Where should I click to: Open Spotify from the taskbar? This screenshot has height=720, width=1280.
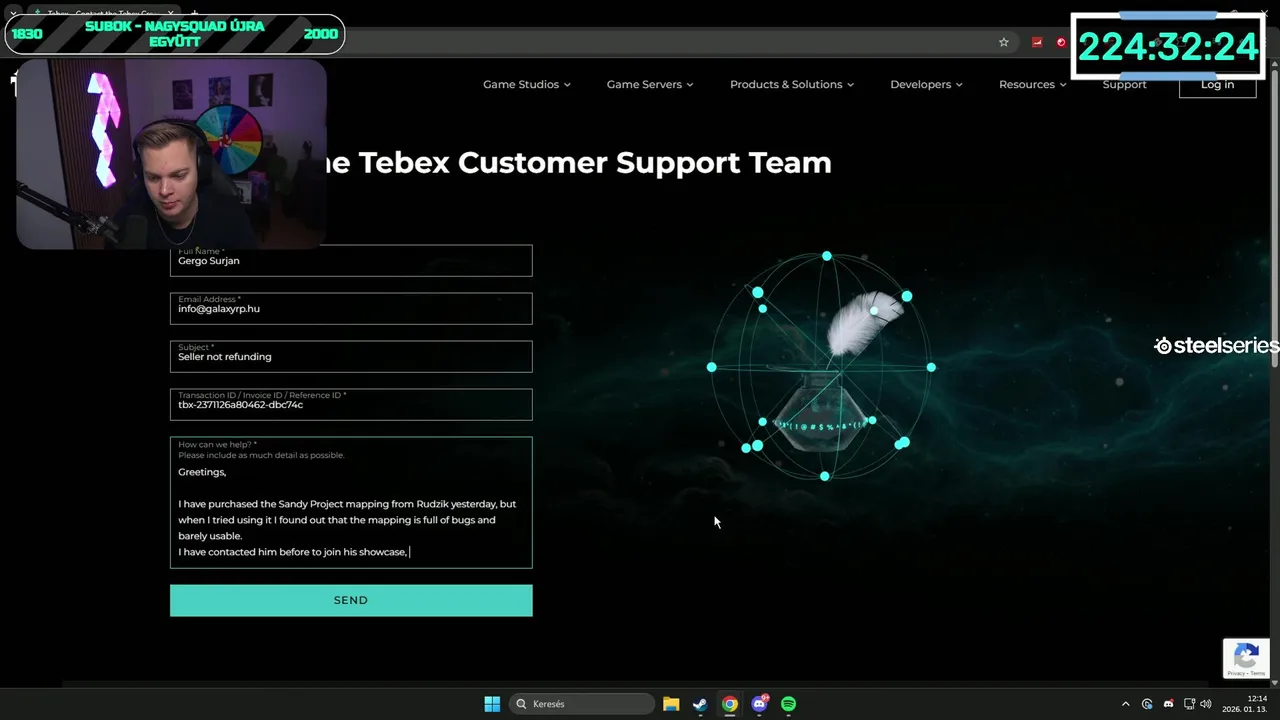pos(789,704)
